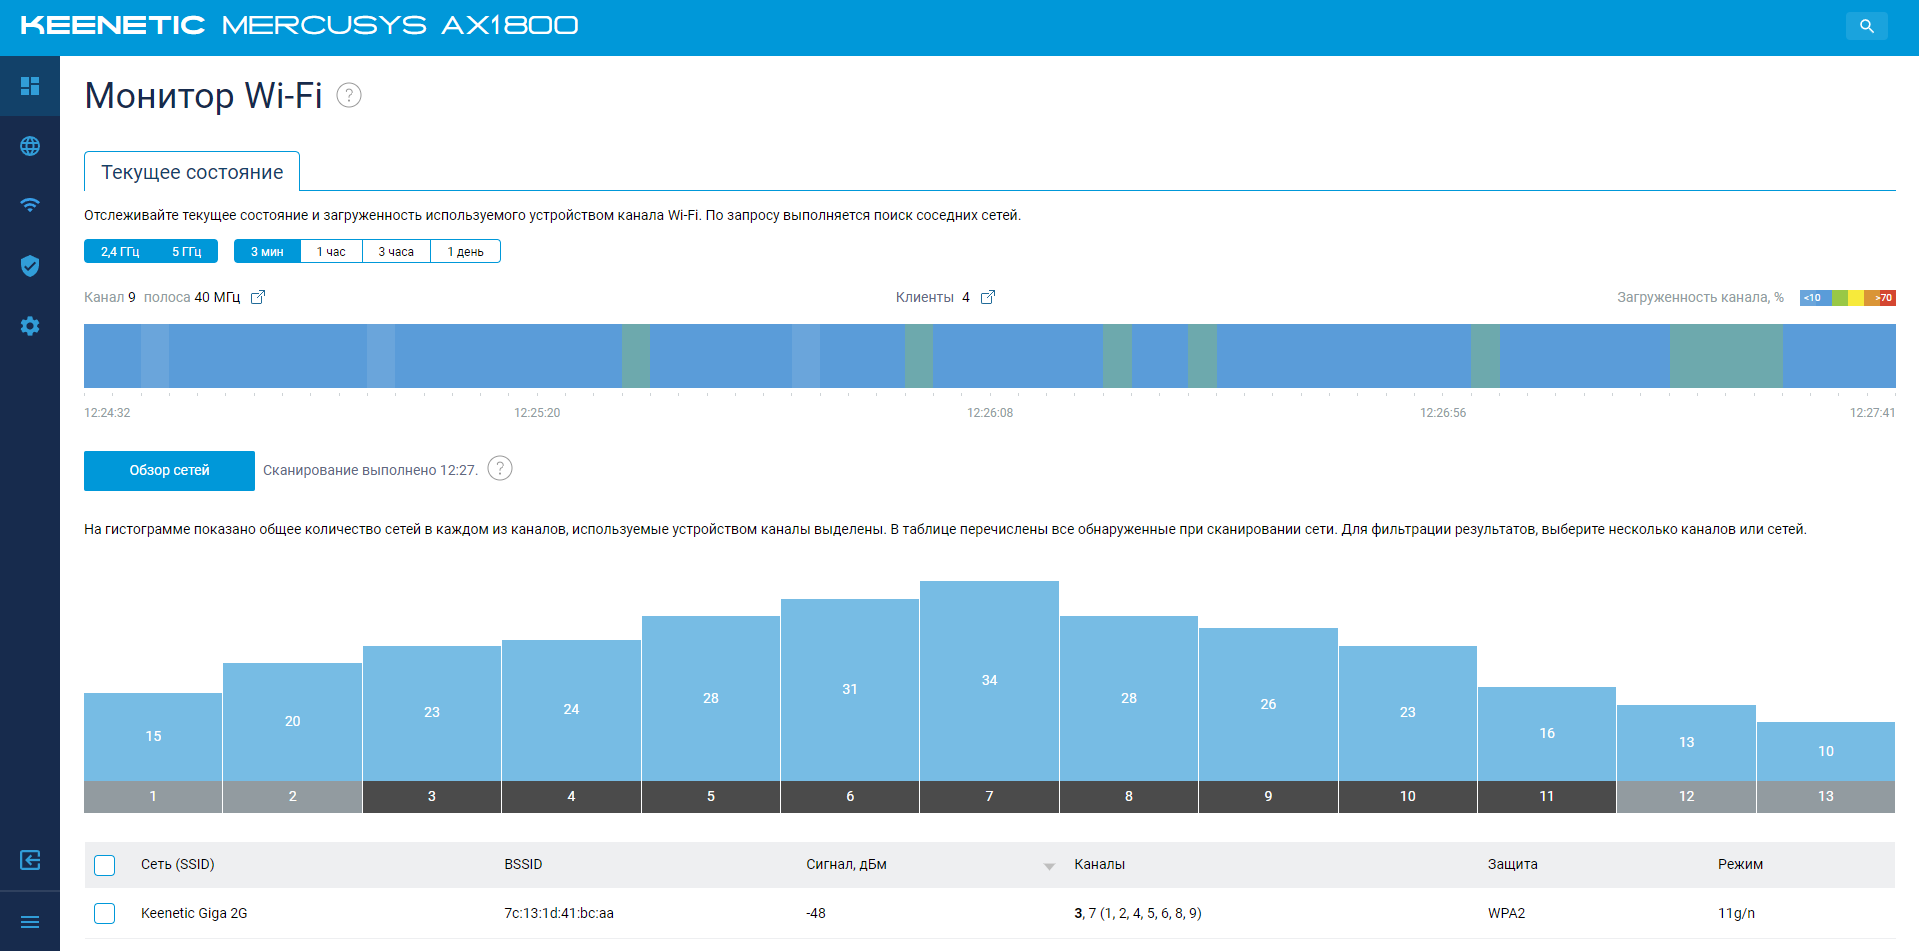Open channel settings external link icon
This screenshot has height=951, width=1919.
pos(258,297)
